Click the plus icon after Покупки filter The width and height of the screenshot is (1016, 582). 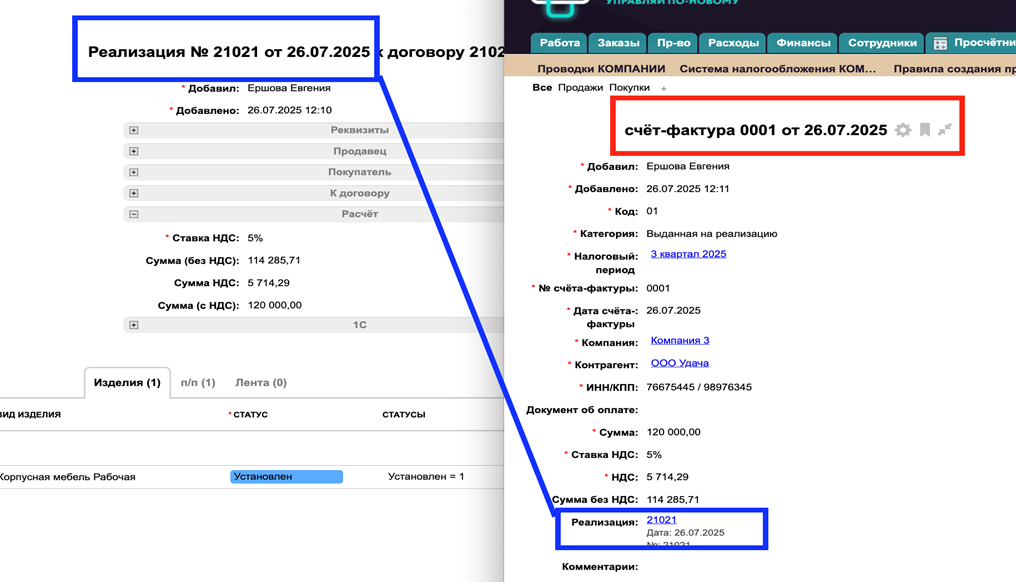pyautogui.click(x=663, y=89)
